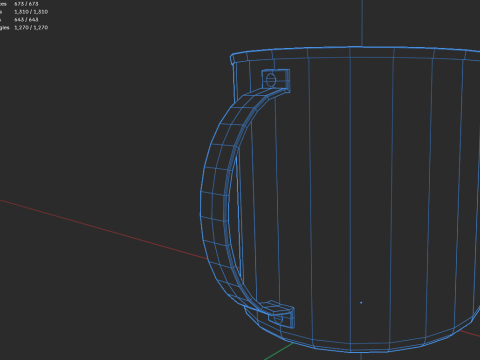Click the small origin dot on mug body

point(361,303)
